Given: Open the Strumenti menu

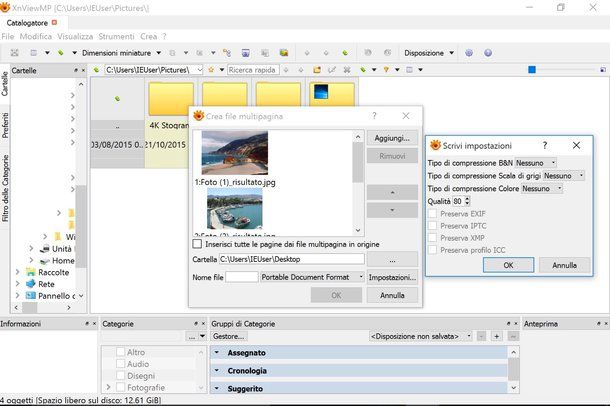Looking at the screenshot, I should click(x=116, y=37).
